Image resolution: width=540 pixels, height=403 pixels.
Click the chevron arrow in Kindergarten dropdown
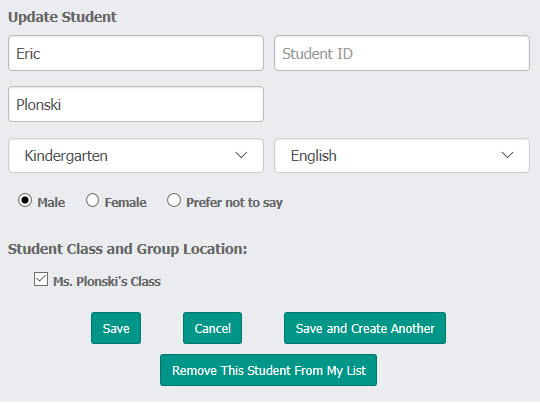241,155
